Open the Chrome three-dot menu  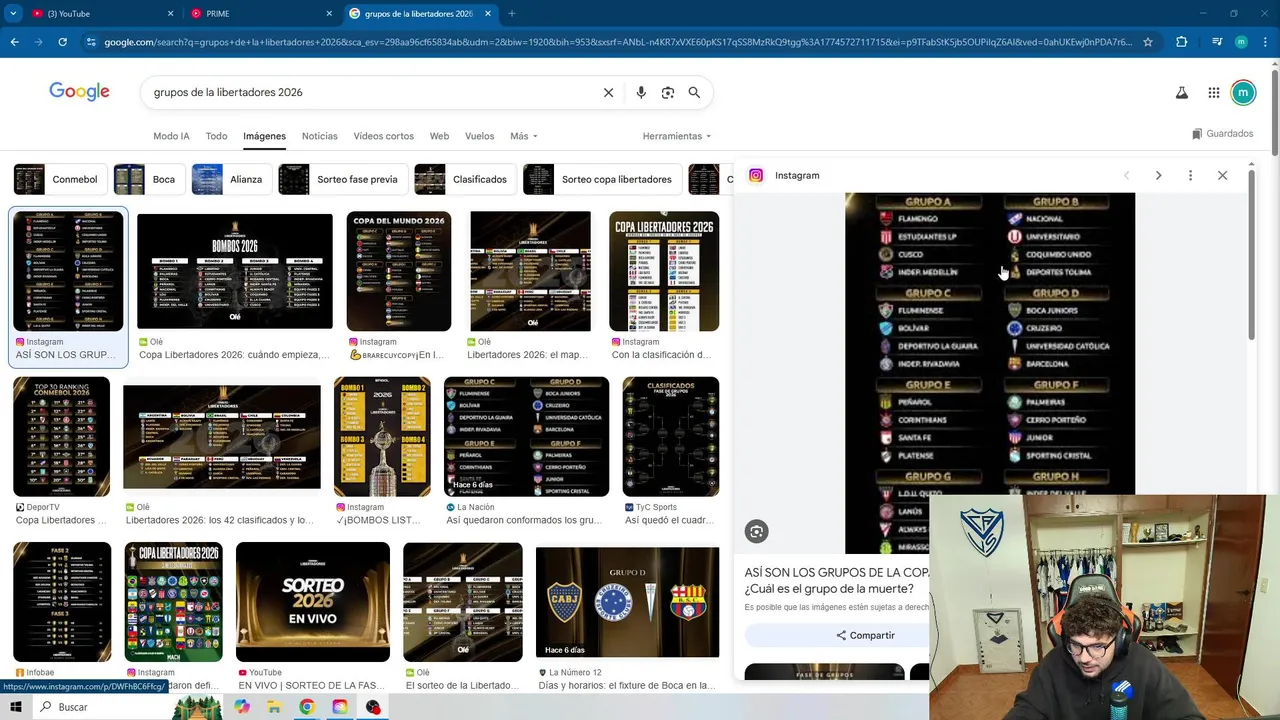(x=1265, y=42)
